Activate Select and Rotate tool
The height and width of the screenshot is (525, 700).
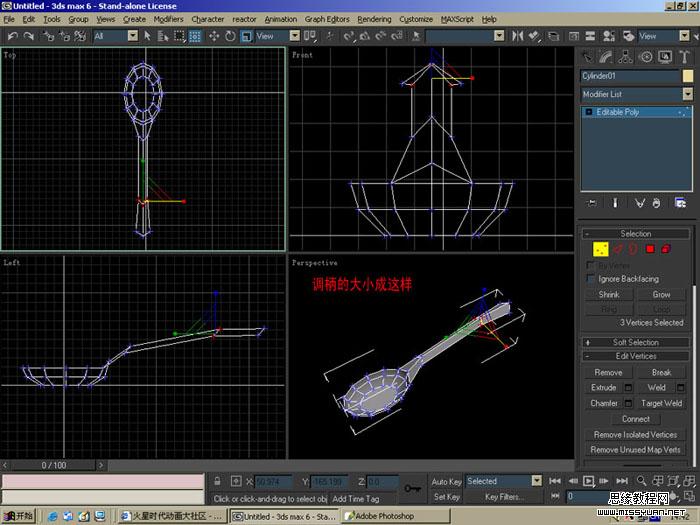(x=230, y=36)
